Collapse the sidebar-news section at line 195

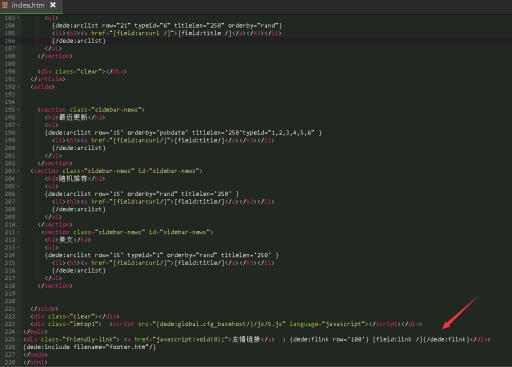point(18,110)
